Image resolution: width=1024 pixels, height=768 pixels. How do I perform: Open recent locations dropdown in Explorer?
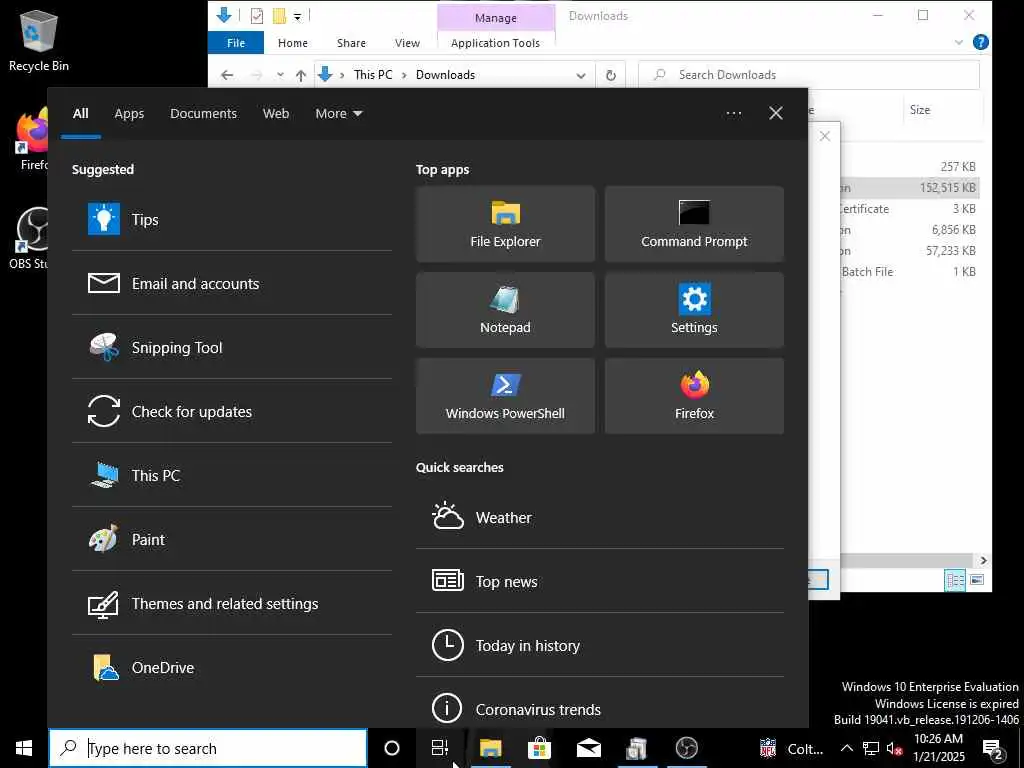[280, 75]
